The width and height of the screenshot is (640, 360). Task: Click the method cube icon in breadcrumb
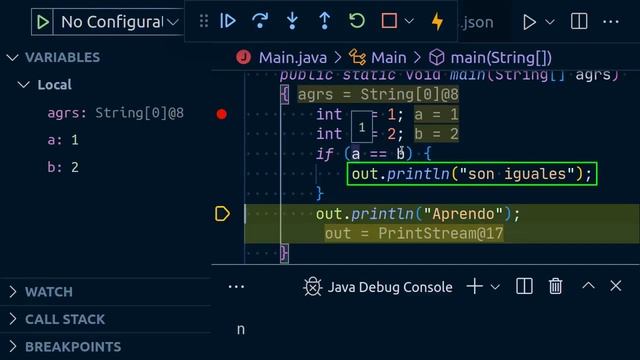point(436,58)
